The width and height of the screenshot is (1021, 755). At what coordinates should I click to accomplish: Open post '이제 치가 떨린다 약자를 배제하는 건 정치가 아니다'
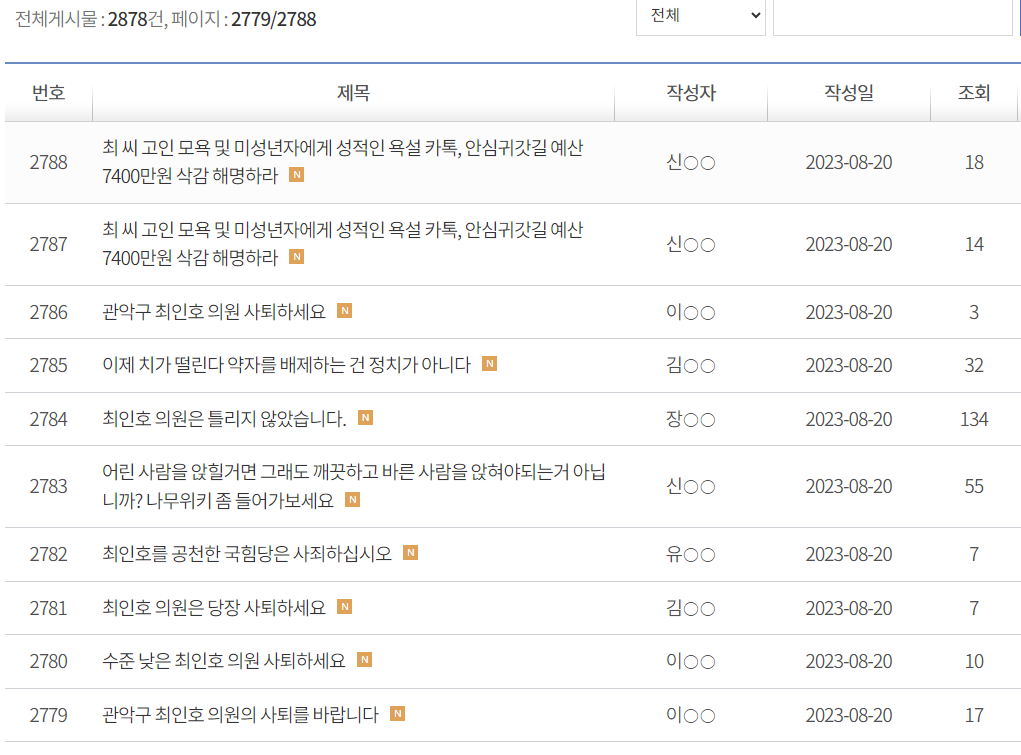pos(287,365)
